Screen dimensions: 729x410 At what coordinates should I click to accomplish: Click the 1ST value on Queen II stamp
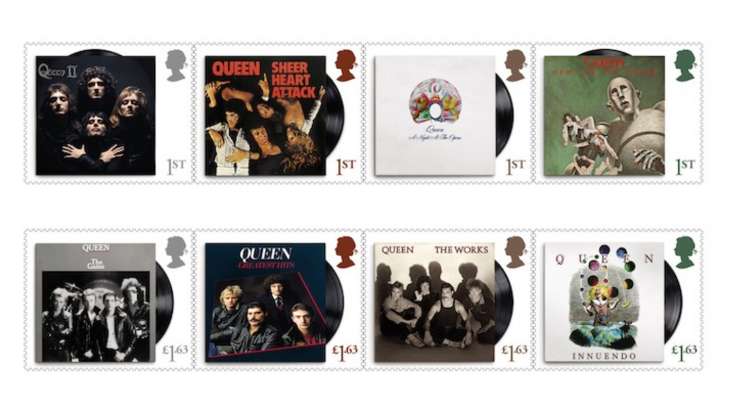tap(176, 166)
